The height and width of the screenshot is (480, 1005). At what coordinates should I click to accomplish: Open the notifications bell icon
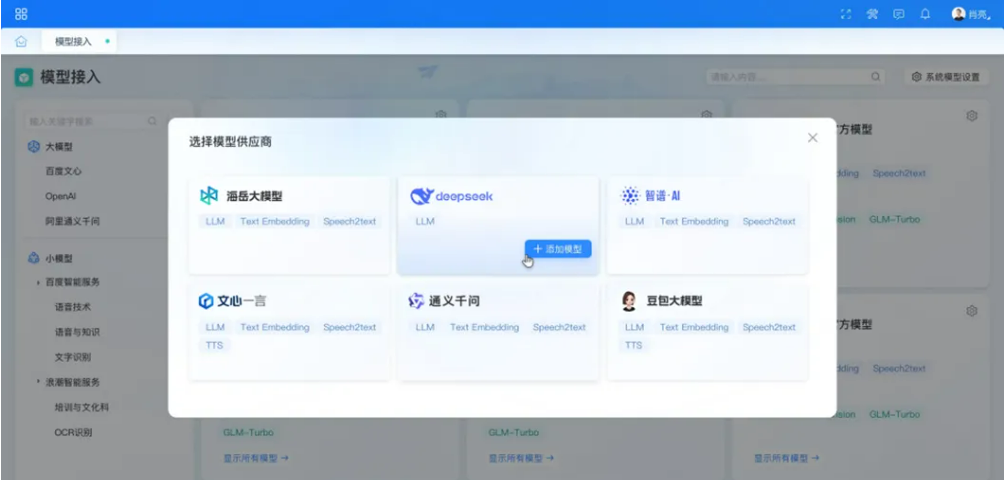pyautogui.click(x=925, y=14)
